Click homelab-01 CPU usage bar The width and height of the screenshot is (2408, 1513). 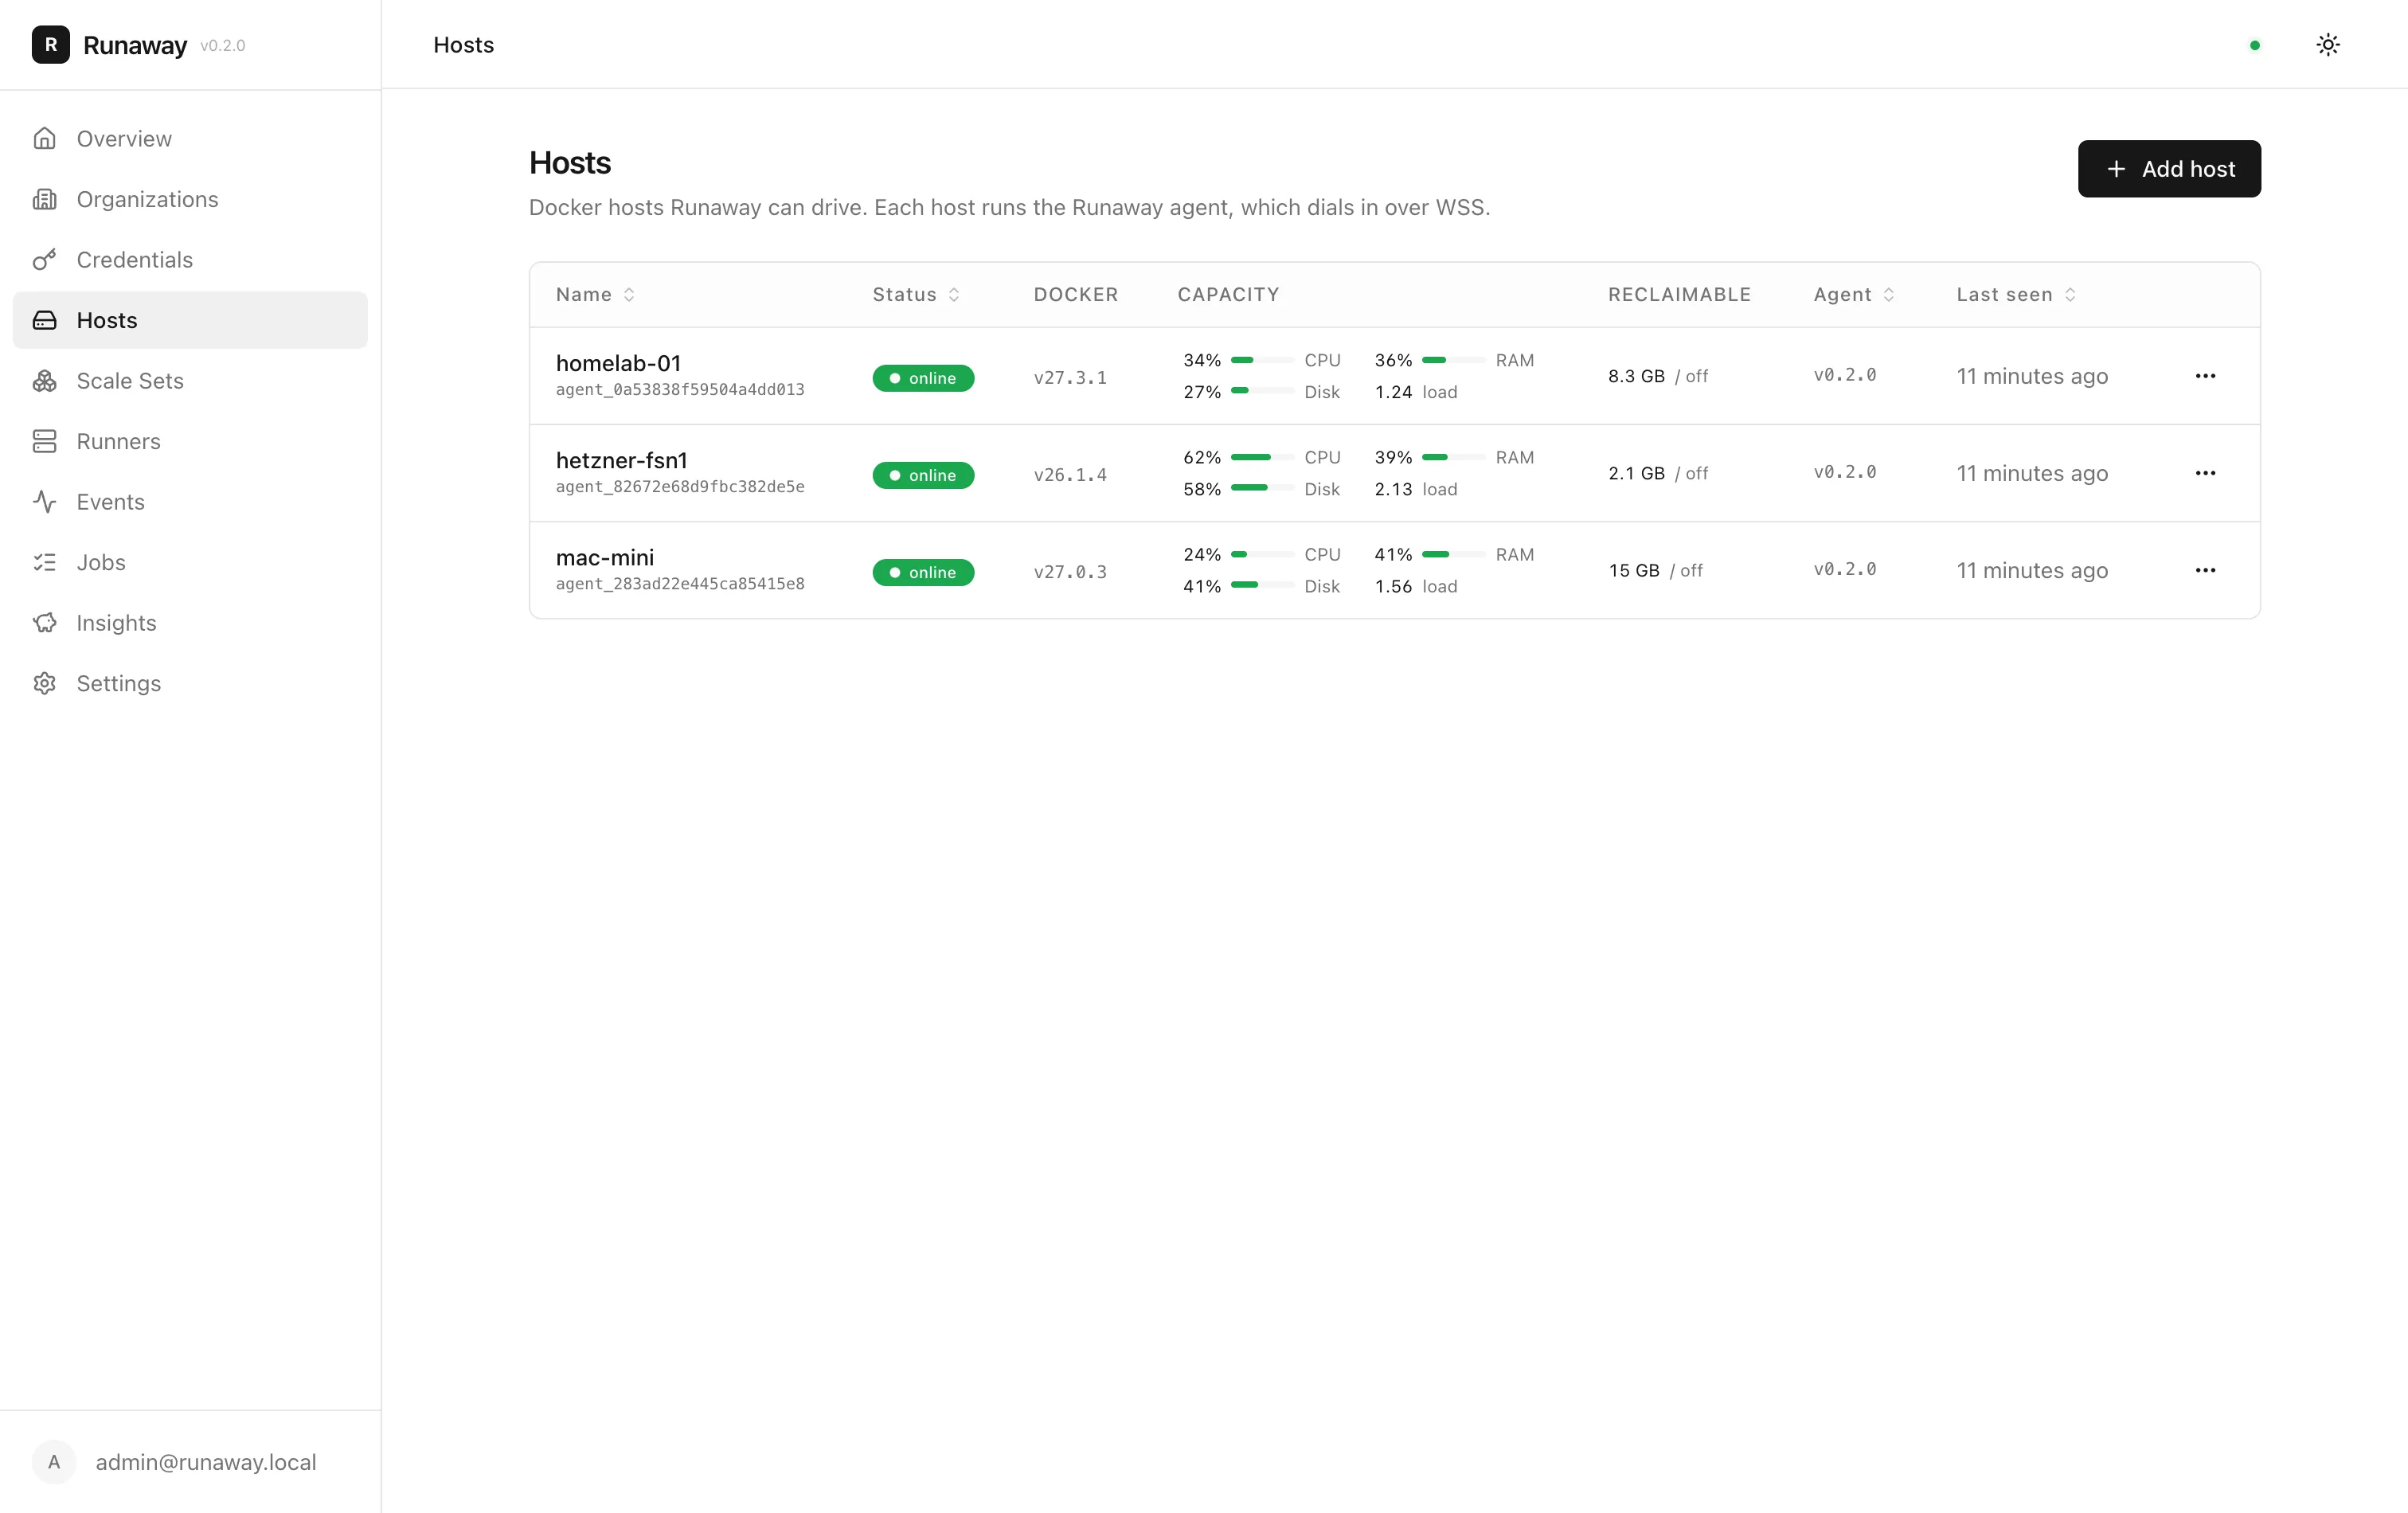pos(1262,360)
